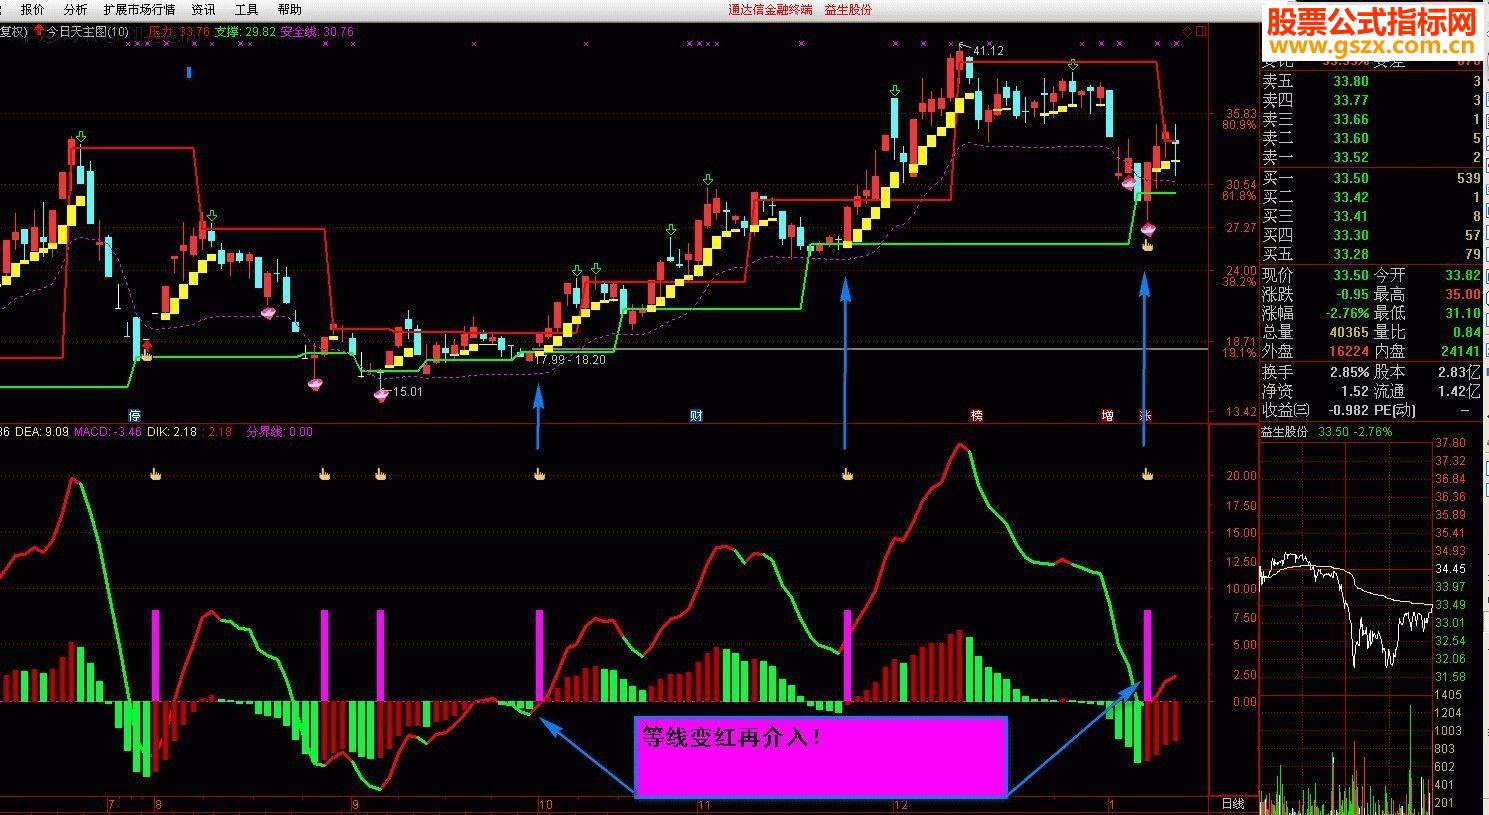Select the 卖一 33.52 order row
1489x815 pixels.
(1371, 157)
